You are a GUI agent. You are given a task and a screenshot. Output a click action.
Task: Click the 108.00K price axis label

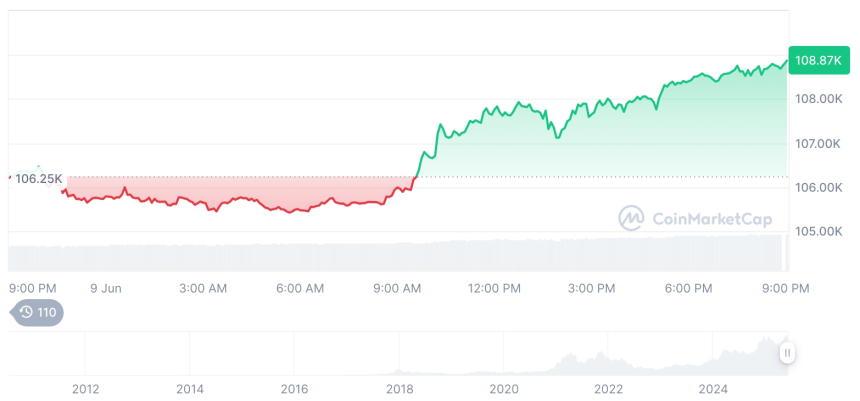click(818, 99)
